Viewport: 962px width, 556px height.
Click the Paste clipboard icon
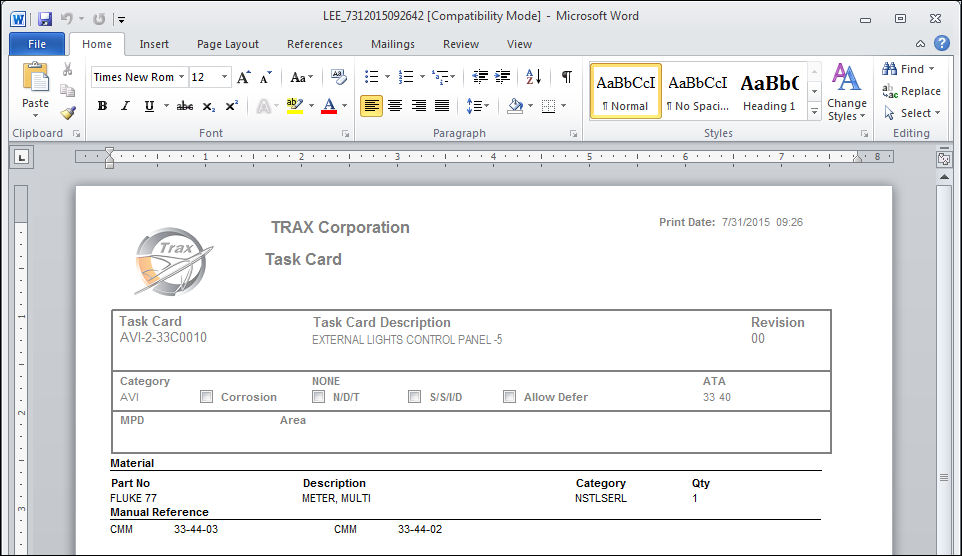click(36, 78)
